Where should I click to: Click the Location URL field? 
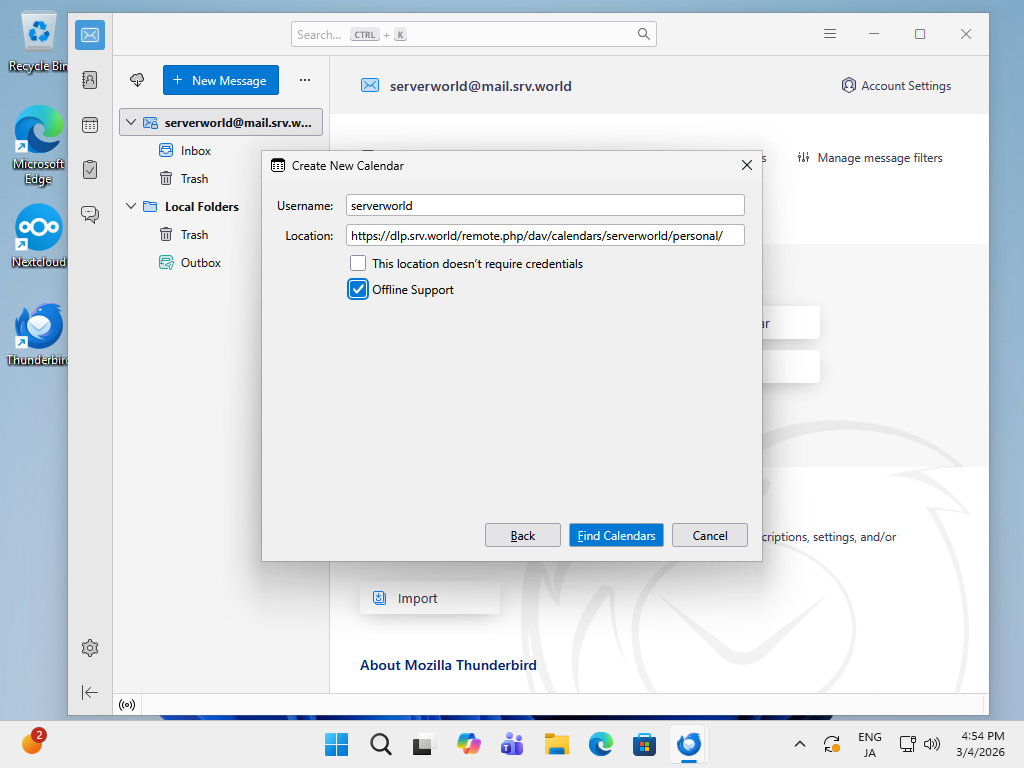[545, 235]
